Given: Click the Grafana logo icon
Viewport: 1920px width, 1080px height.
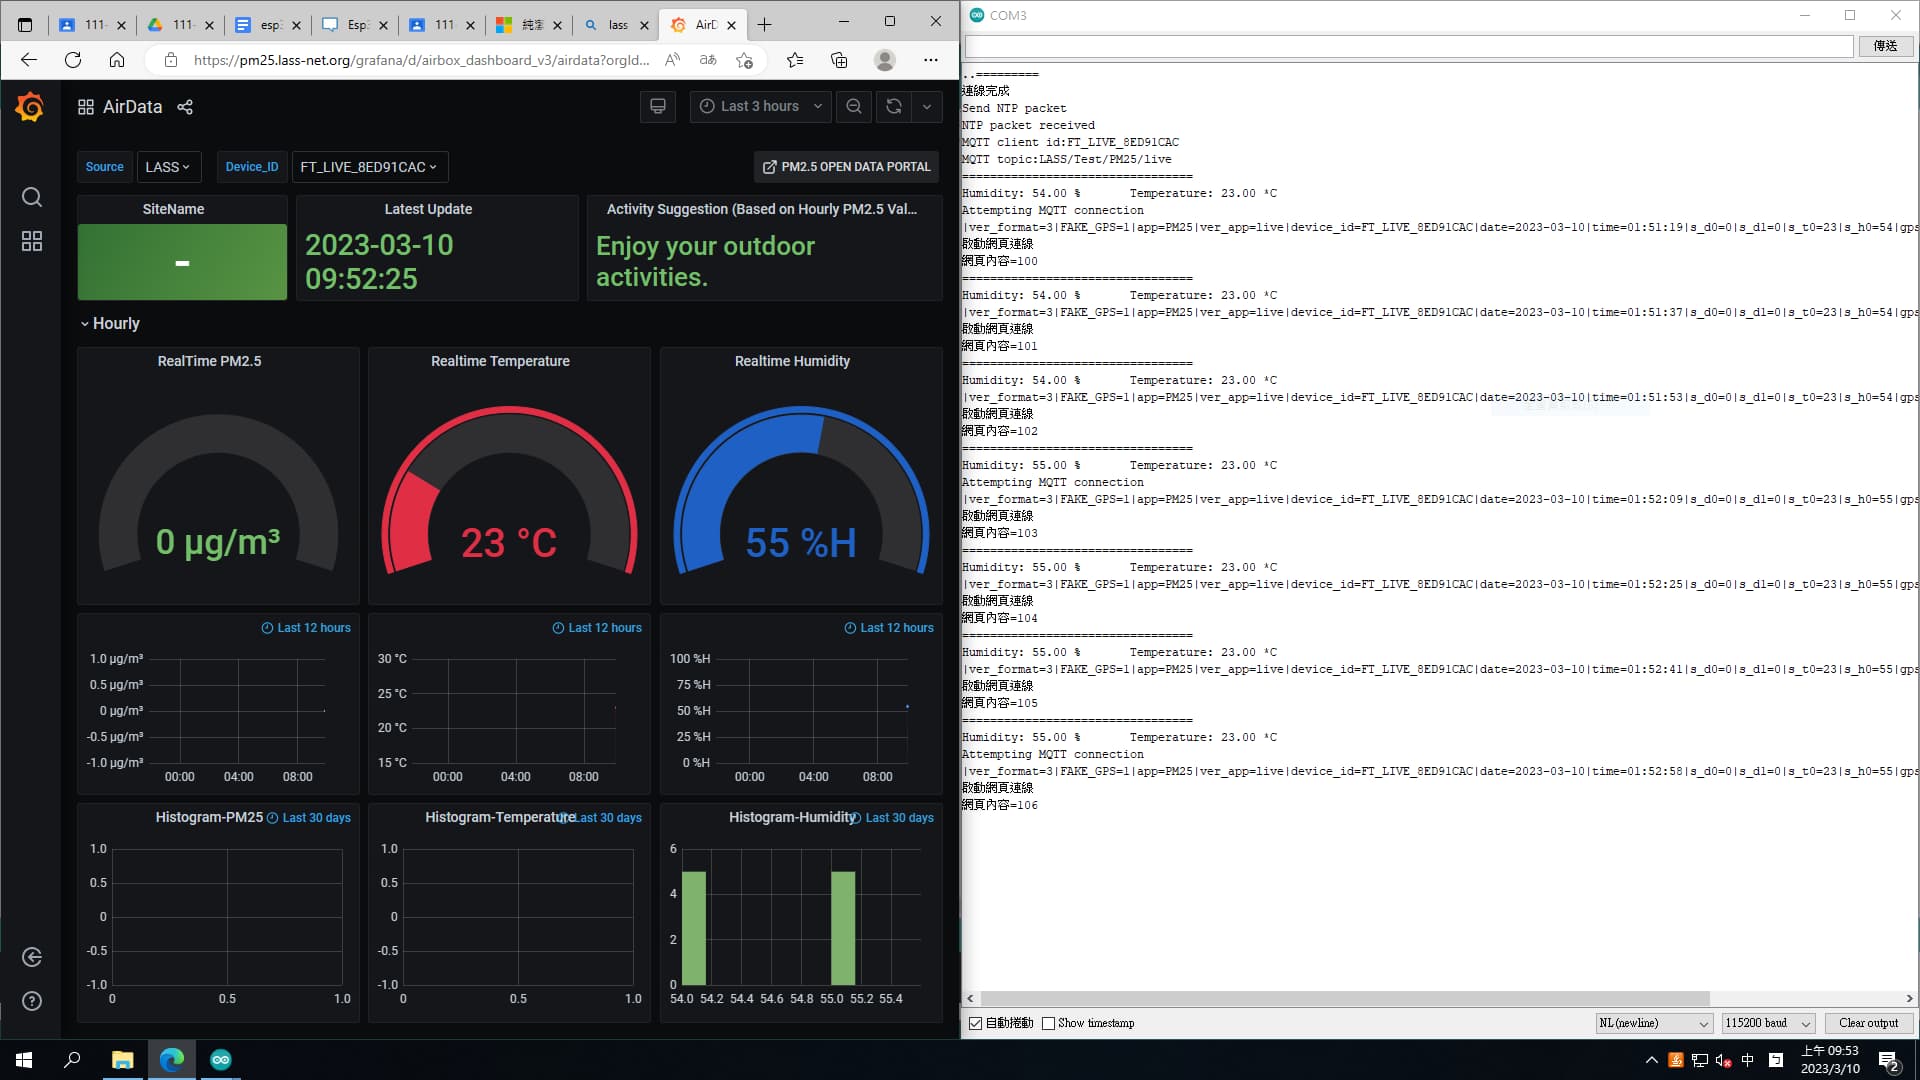Looking at the screenshot, I should click(30, 106).
